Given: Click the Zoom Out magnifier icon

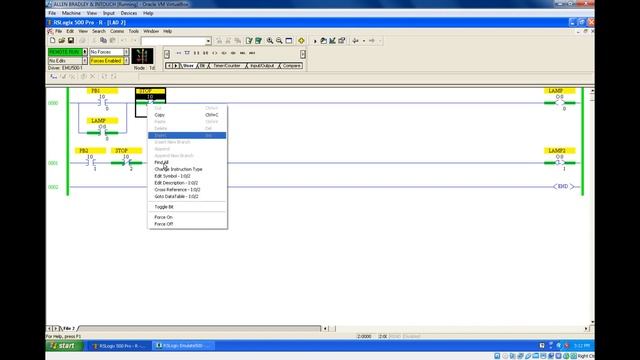Looking at the screenshot, I should pos(279,41).
